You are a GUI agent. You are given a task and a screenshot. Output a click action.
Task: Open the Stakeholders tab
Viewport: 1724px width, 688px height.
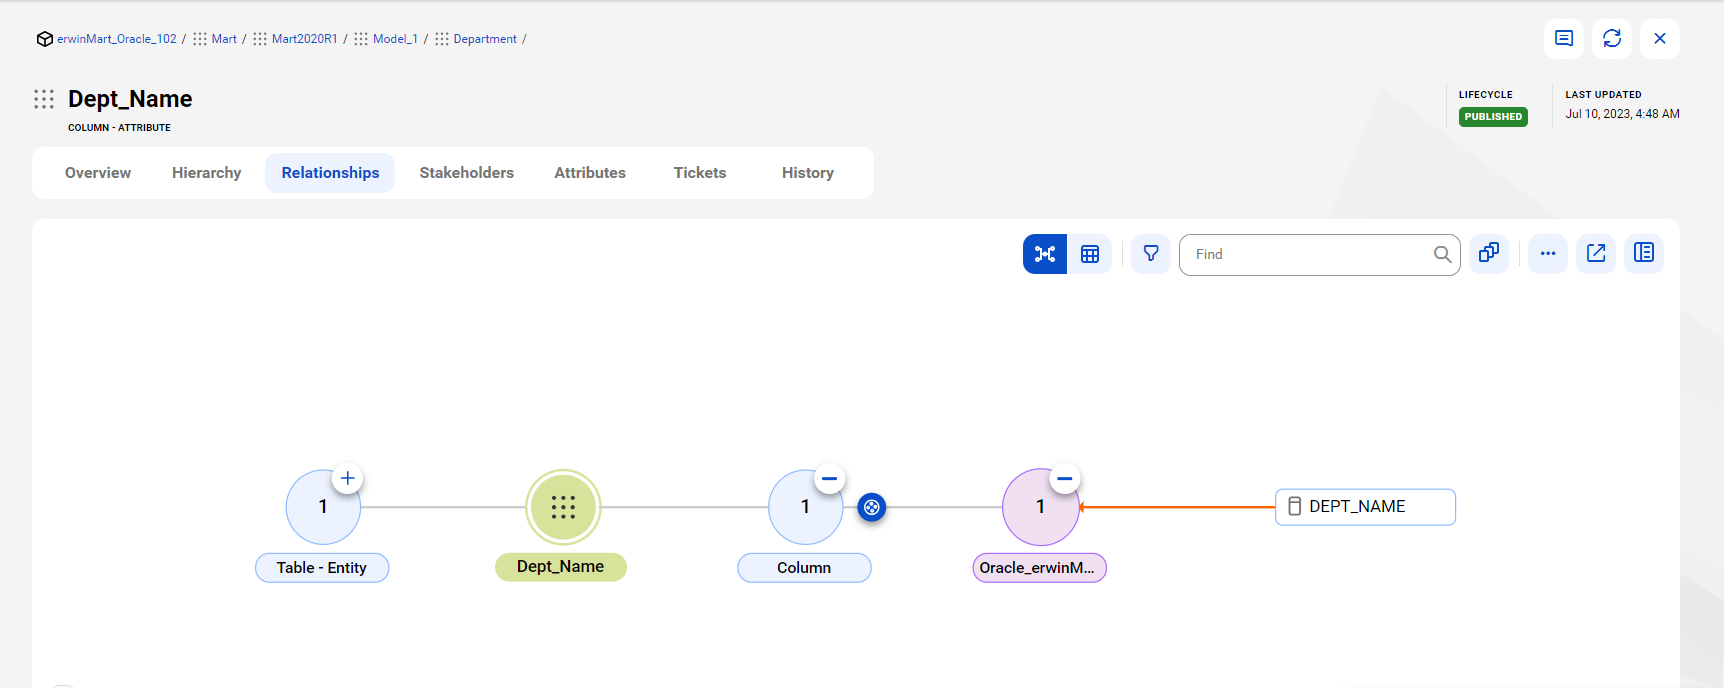(x=467, y=173)
